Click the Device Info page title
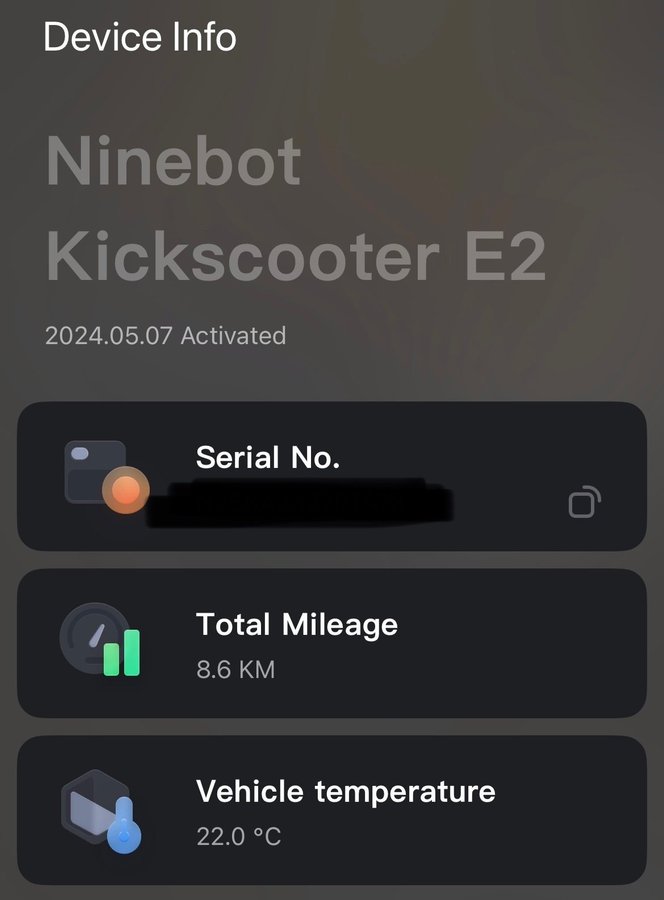 tap(140, 38)
